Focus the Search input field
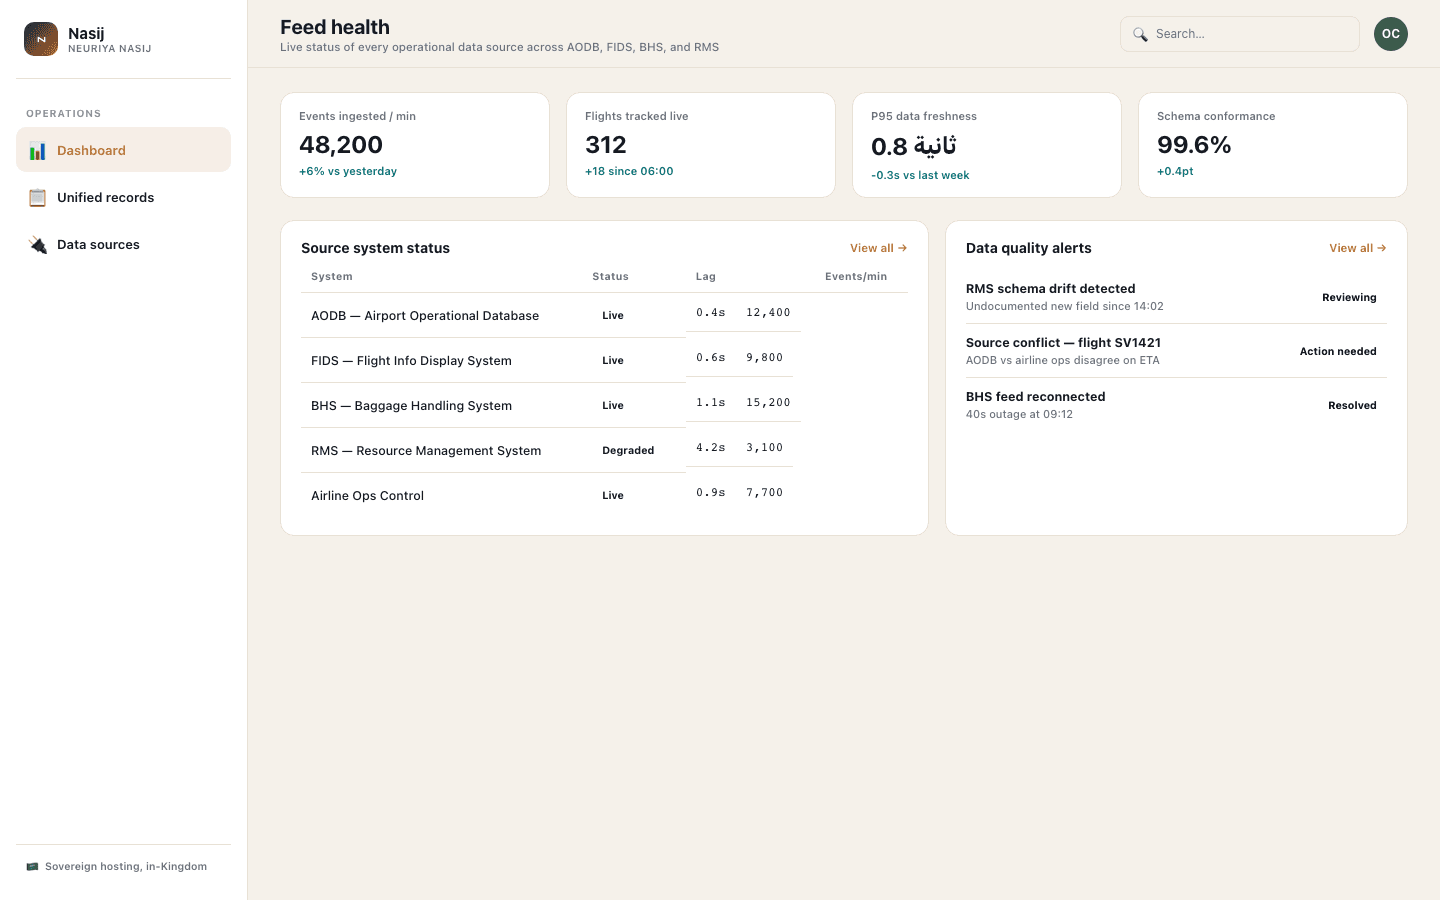 (1240, 34)
